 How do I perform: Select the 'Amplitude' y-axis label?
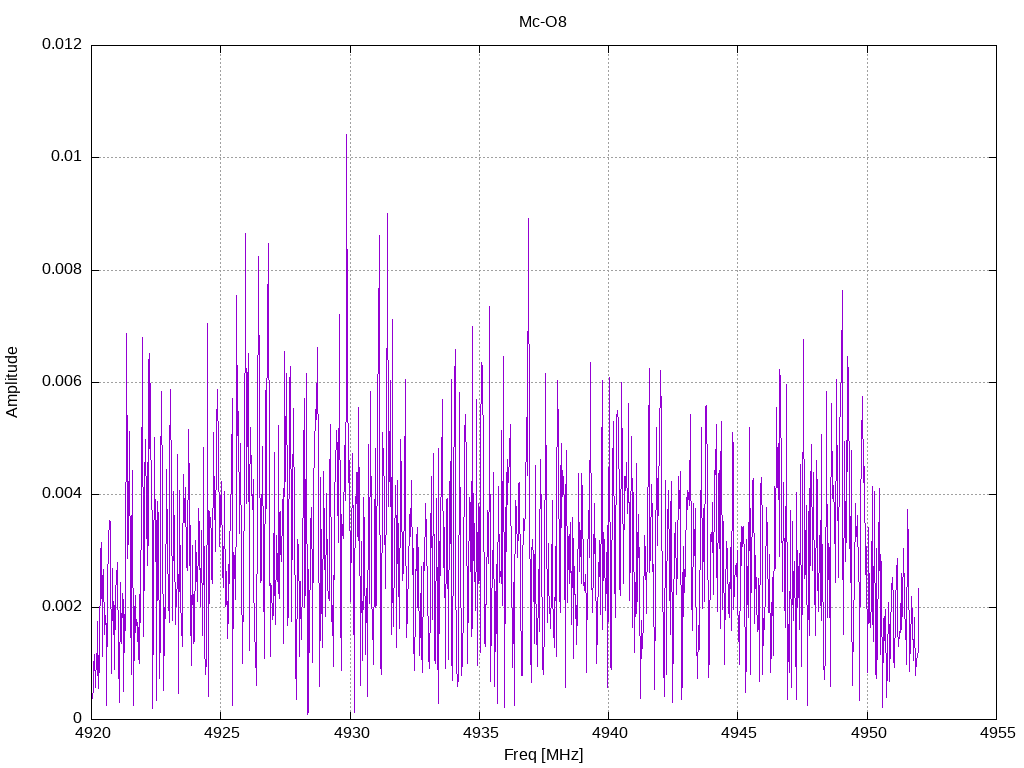(12, 382)
